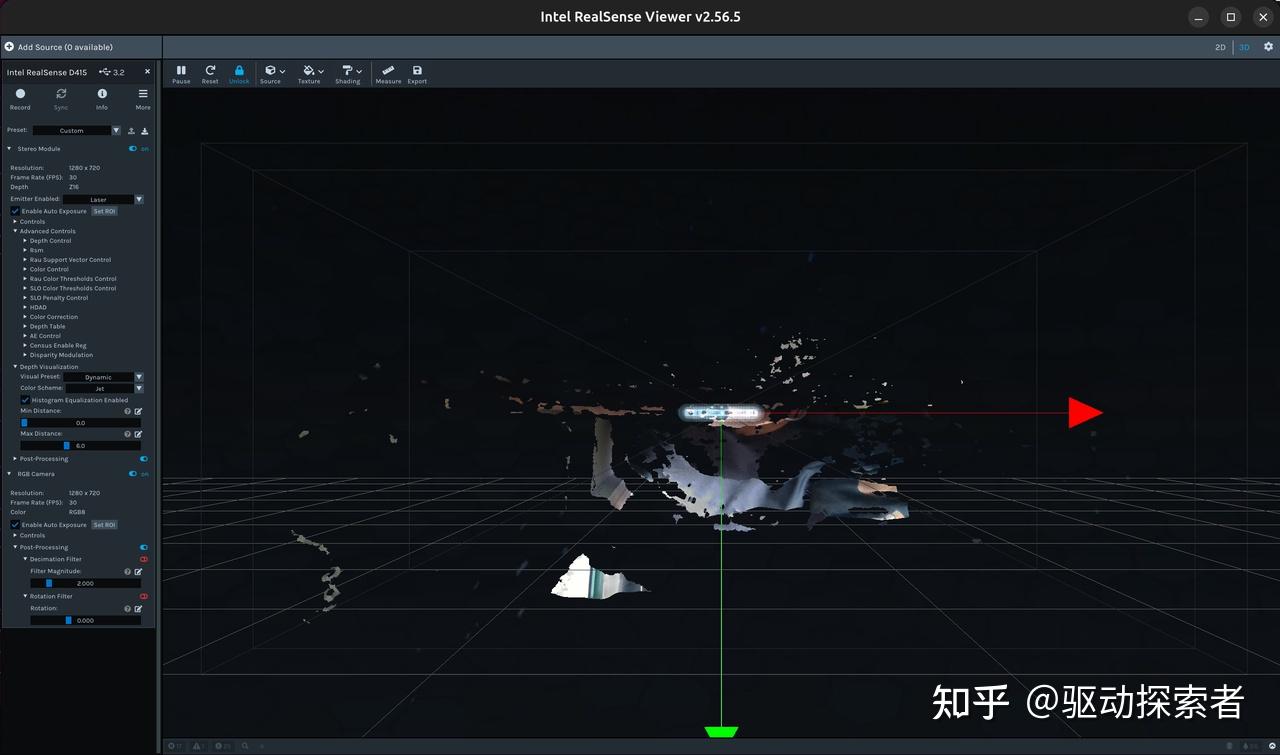This screenshot has height=755, width=1280.
Task: Start recording with the Record button
Action: pyautogui.click(x=20, y=94)
